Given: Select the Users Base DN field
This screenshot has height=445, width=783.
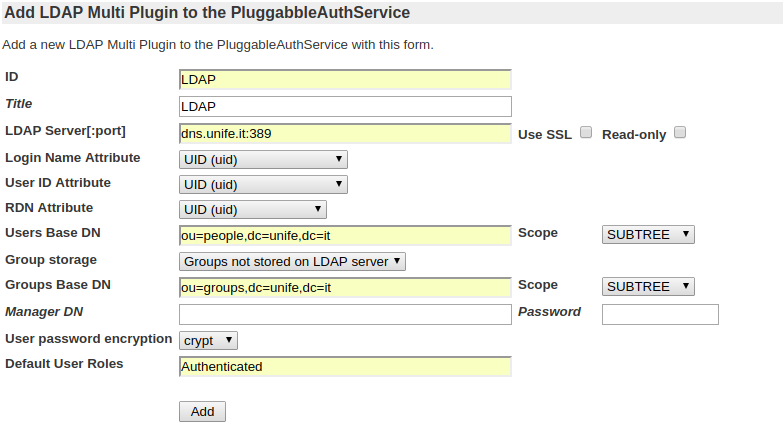Looking at the screenshot, I should tap(345, 235).
